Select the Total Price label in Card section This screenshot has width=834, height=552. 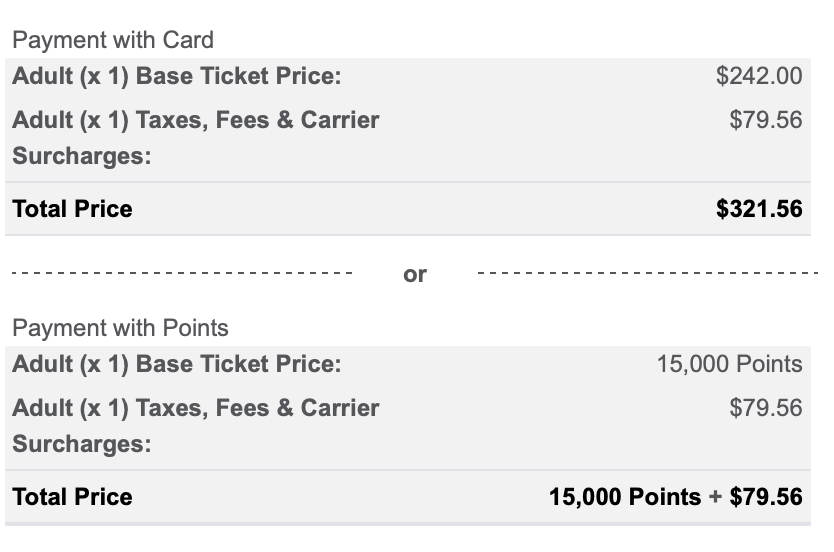(x=72, y=209)
